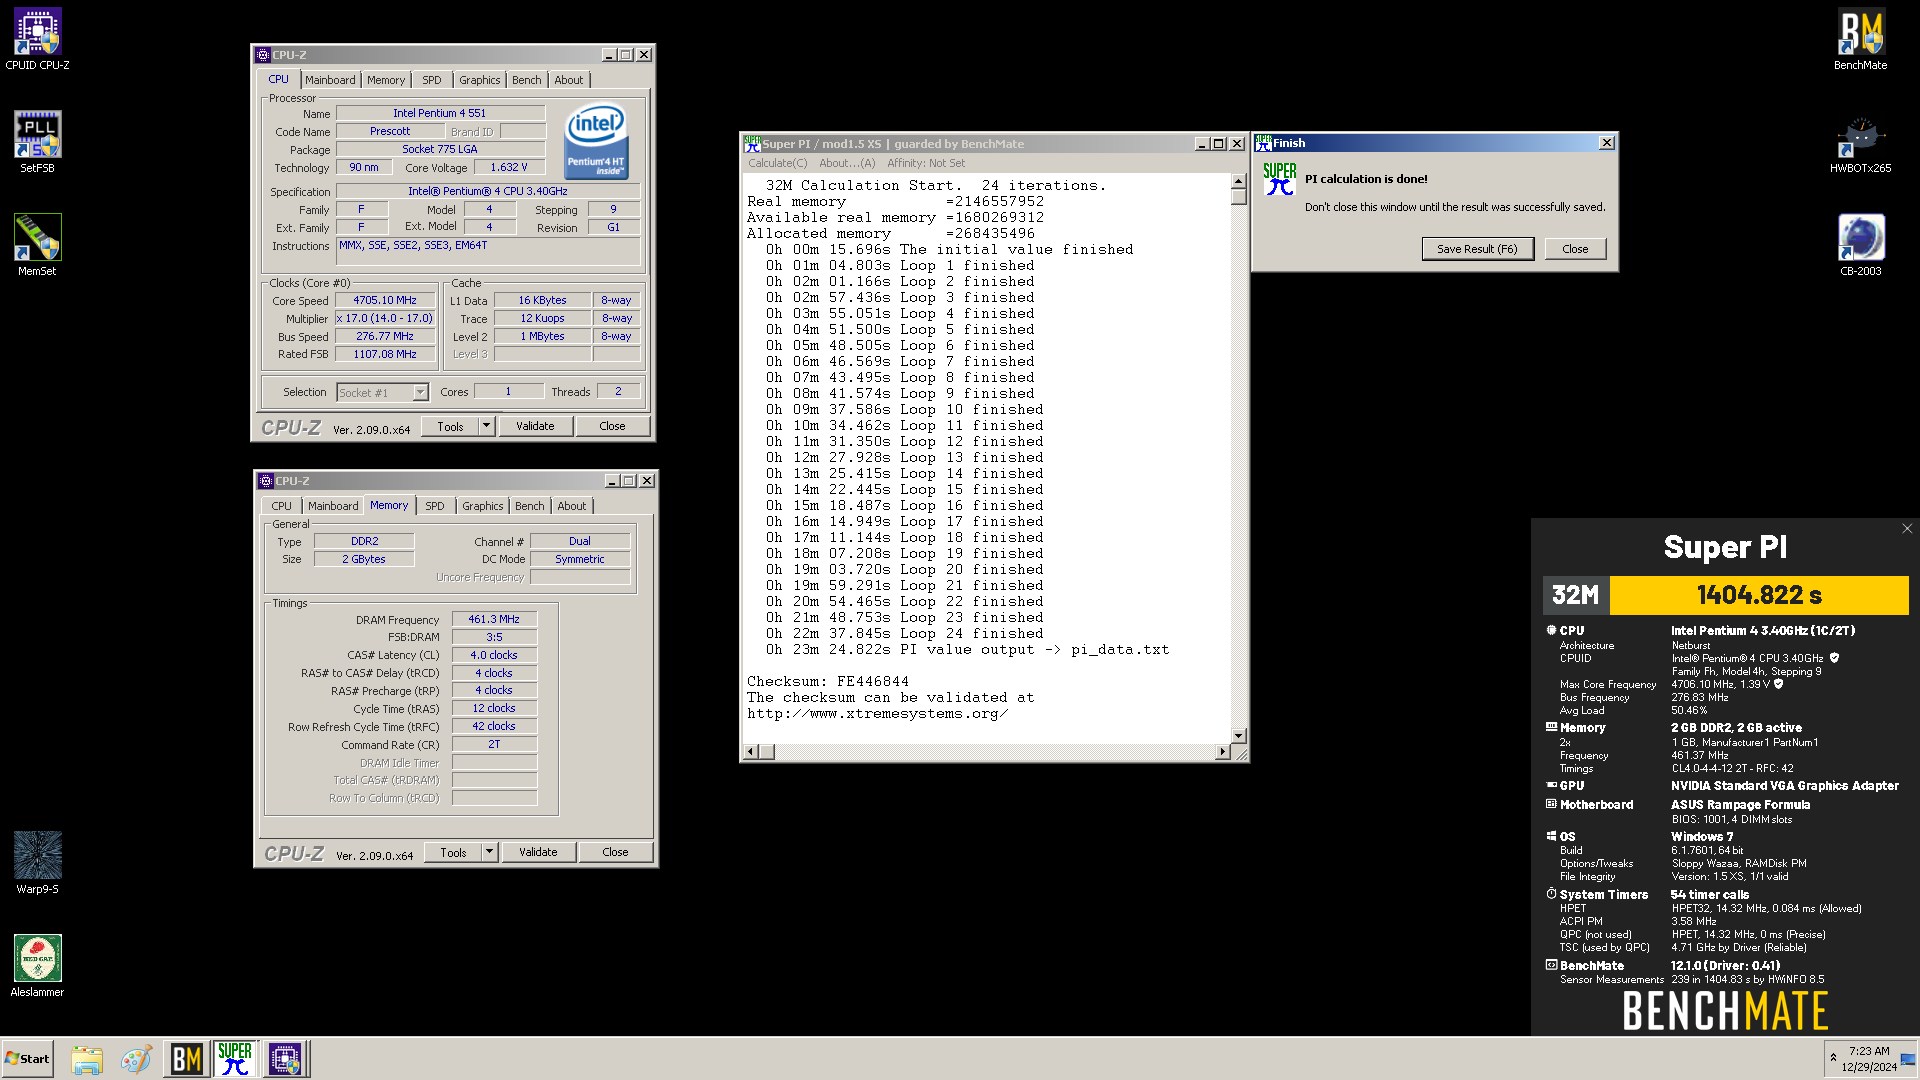Click Loop 24 finished line
The width and height of the screenshot is (1920, 1080).
pos(905,633)
